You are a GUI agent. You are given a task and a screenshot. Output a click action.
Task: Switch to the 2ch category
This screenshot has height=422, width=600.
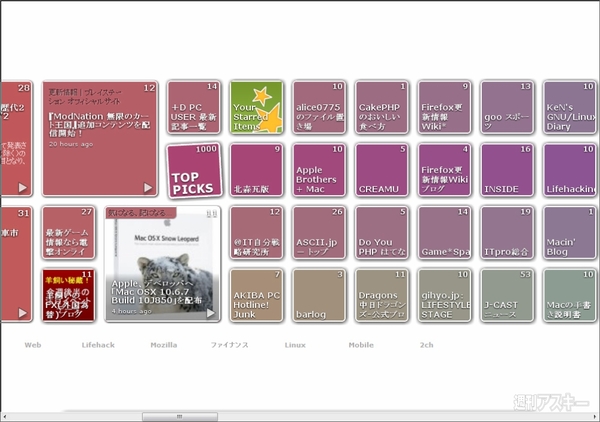click(x=427, y=345)
